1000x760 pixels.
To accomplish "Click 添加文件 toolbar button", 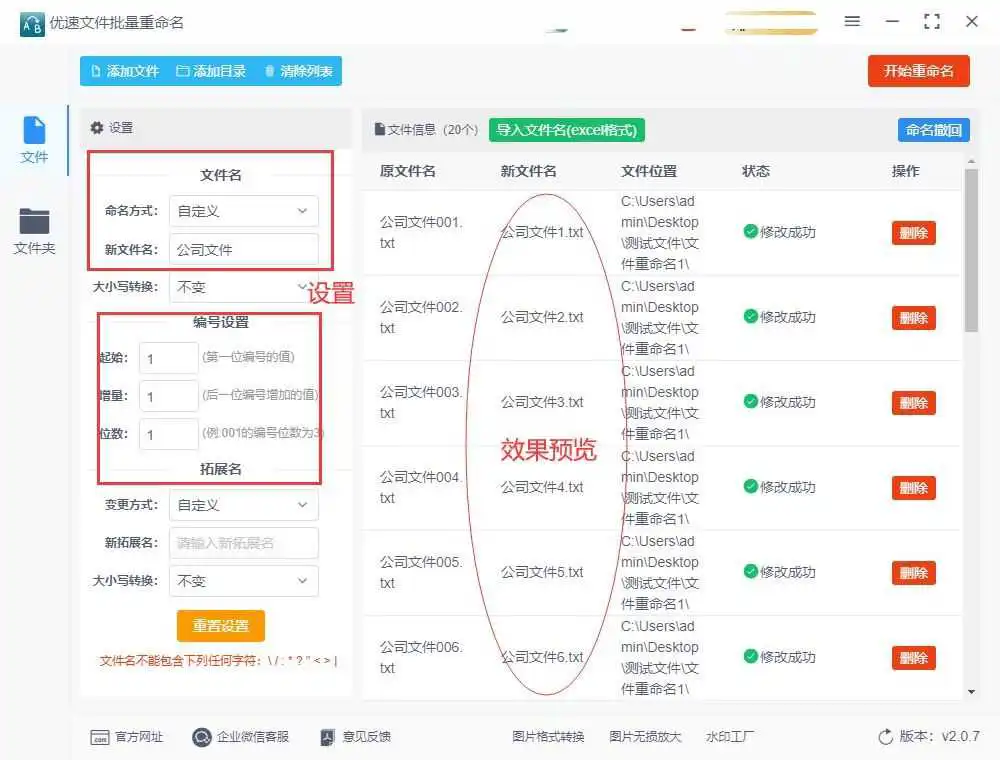I will point(125,71).
